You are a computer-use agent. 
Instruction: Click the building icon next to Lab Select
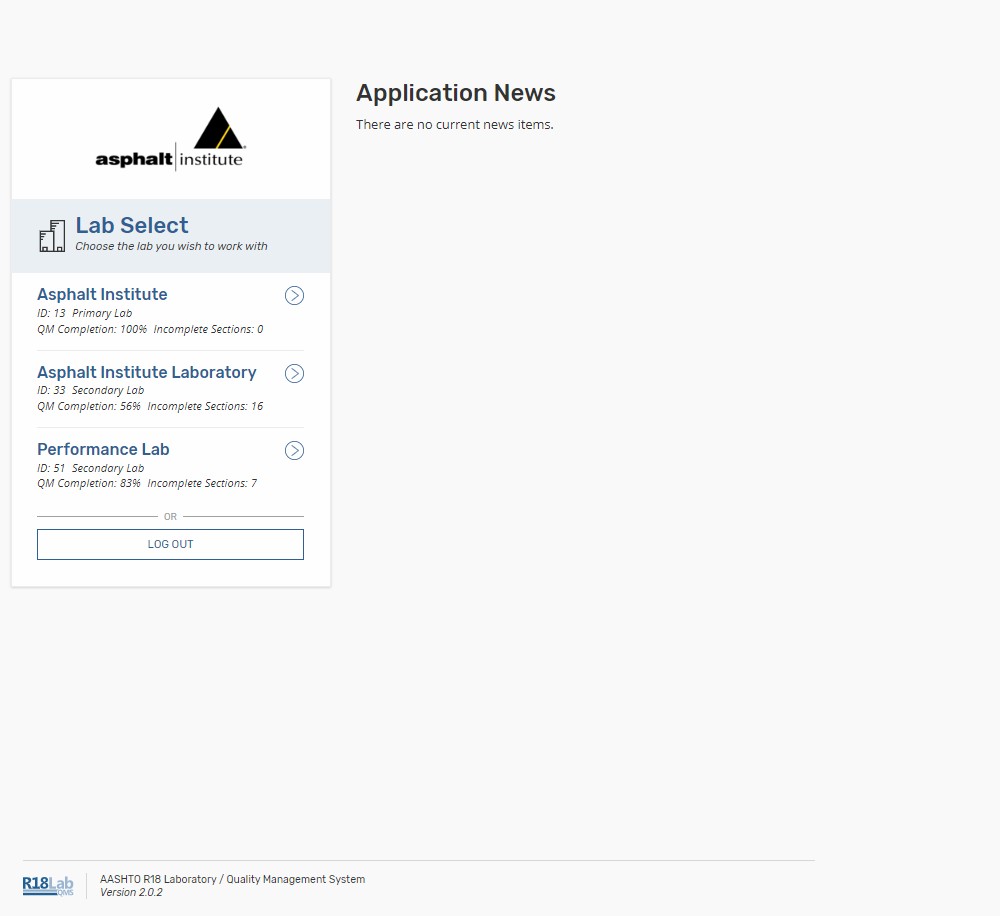pyautogui.click(x=52, y=236)
